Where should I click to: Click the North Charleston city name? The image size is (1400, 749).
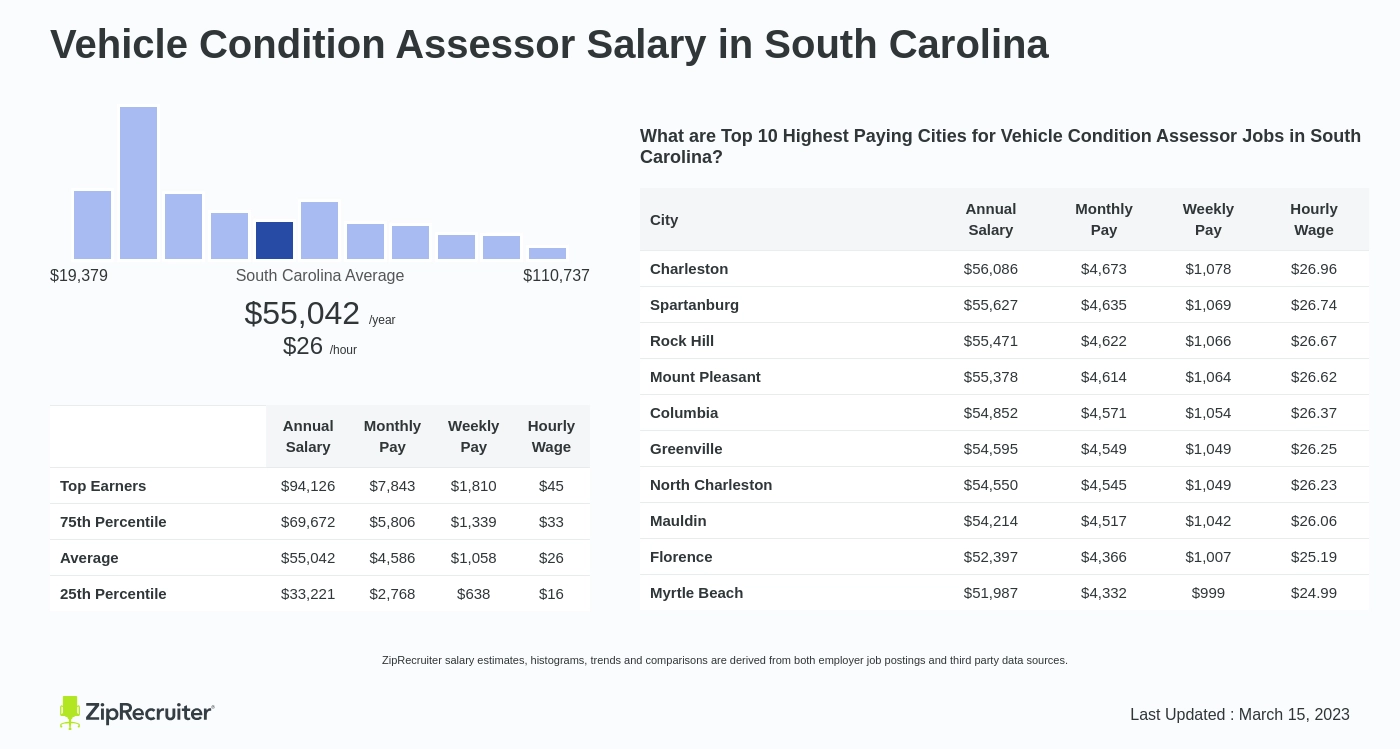[x=711, y=485]
